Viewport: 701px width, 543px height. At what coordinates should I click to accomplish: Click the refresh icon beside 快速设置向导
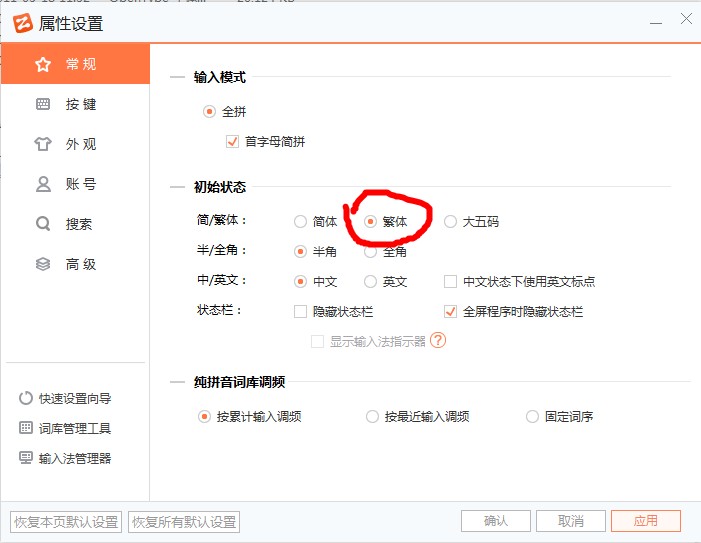(x=26, y=398)
